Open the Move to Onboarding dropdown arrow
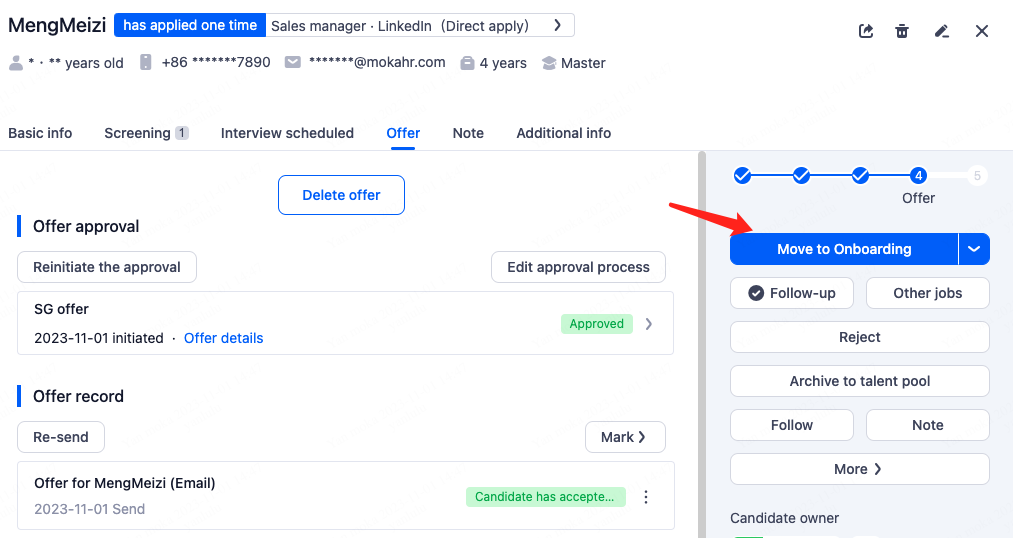 (974, 249)
